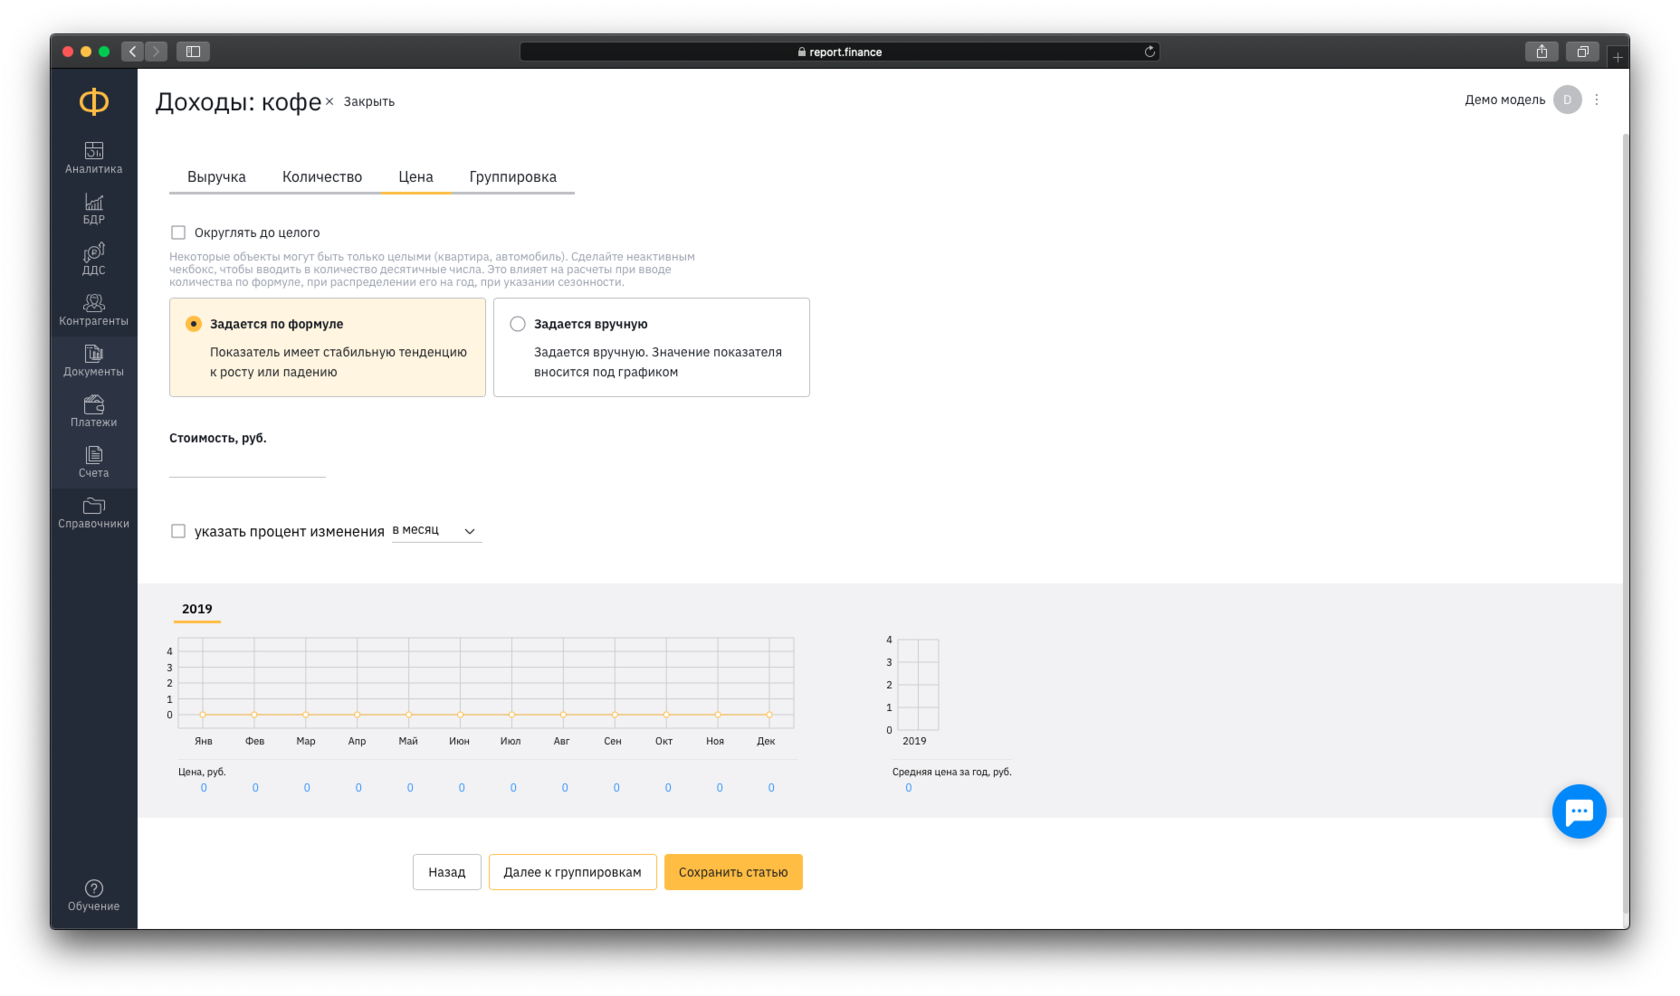Show all Safari tabs overview
Viewport: 1680px width, 996px height.
click(x=1583, y=51)
